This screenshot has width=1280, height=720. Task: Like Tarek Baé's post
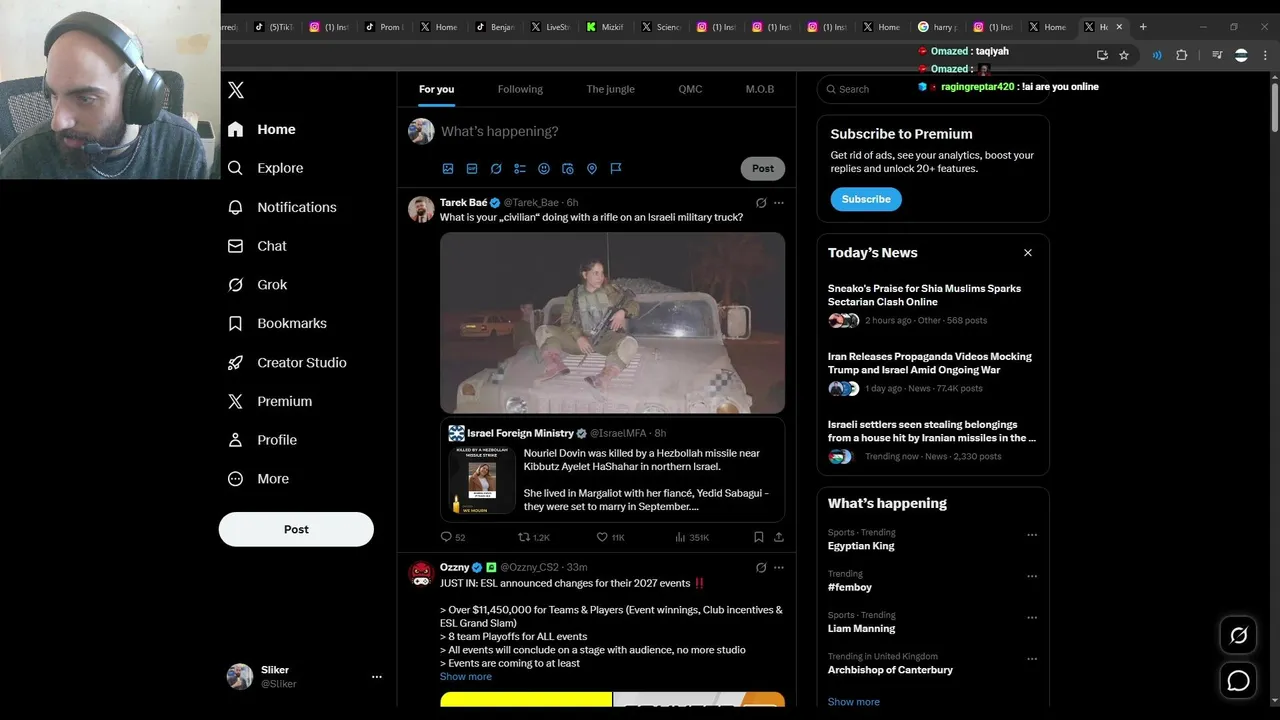pos(610,537)
